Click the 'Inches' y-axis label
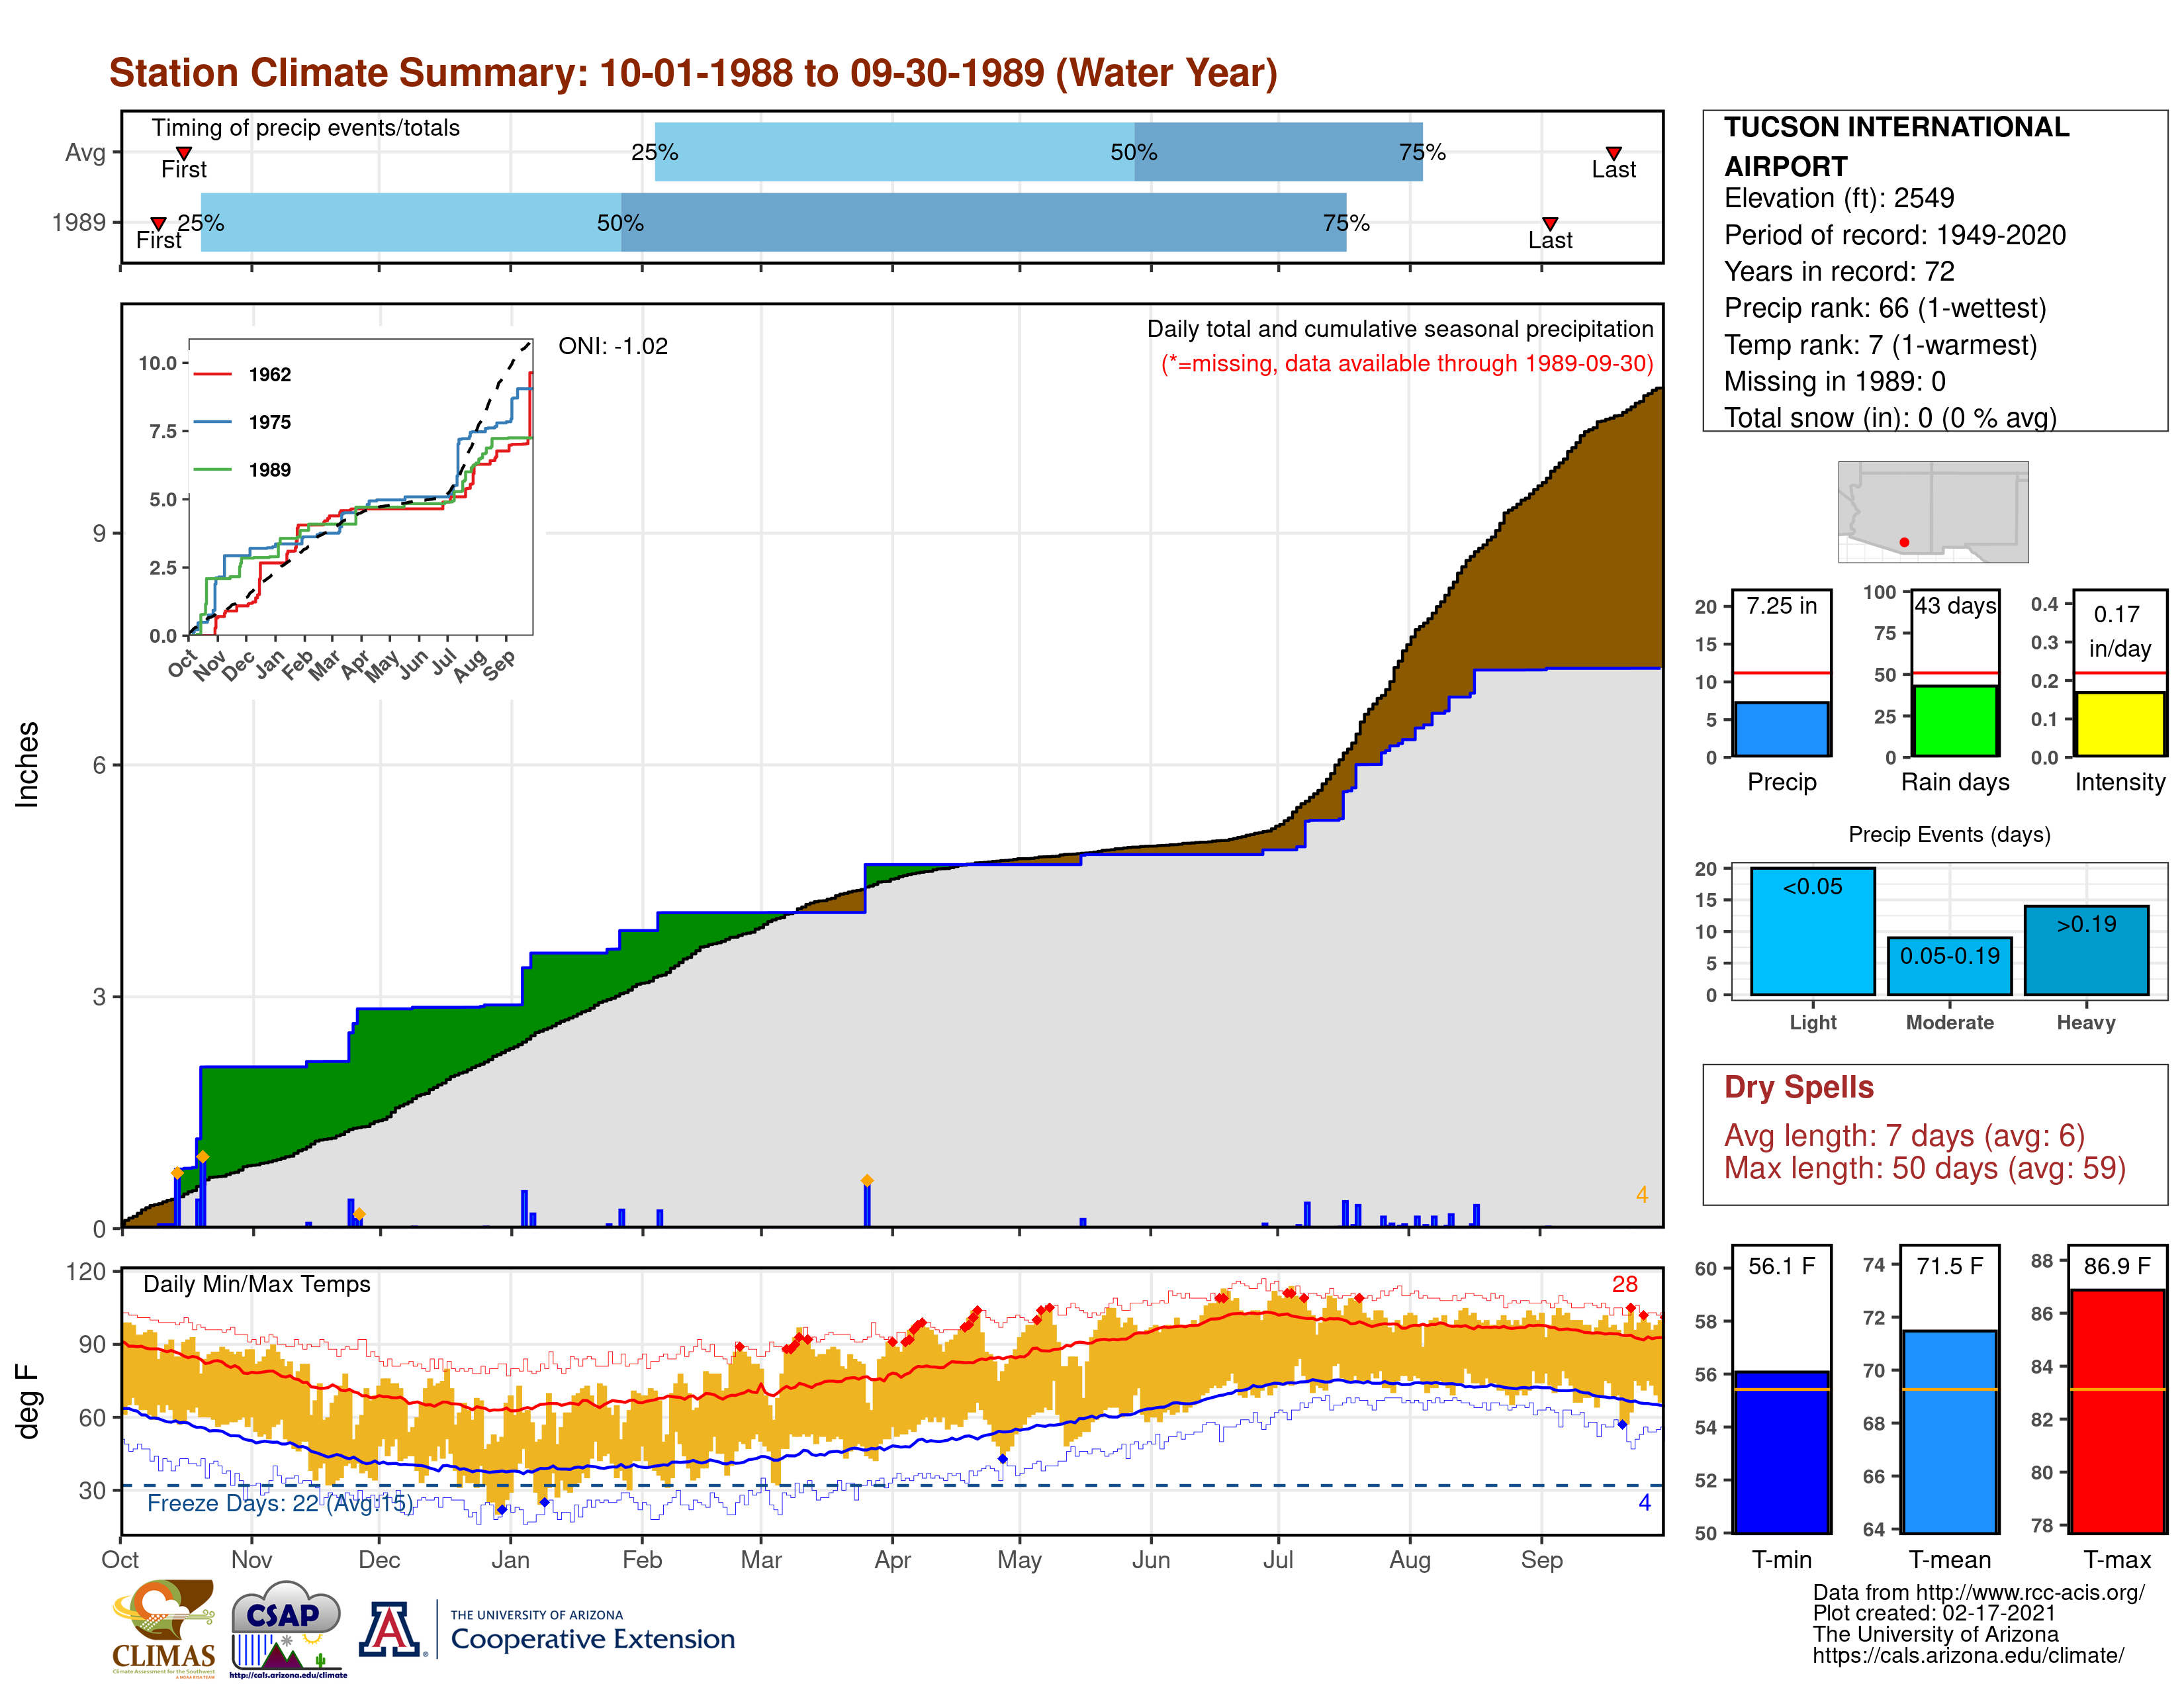Image resolution: width=2184 pixels, height=1688 pixels. click(27, 764)
